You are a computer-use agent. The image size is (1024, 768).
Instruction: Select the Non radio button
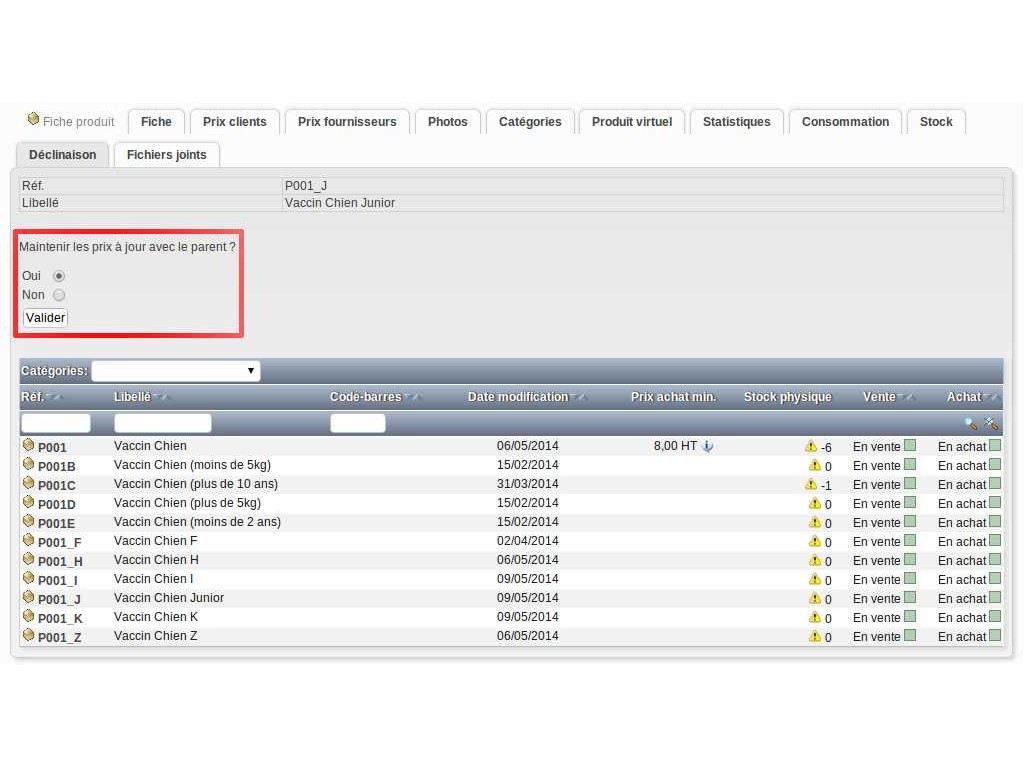(x=59, y=295)
